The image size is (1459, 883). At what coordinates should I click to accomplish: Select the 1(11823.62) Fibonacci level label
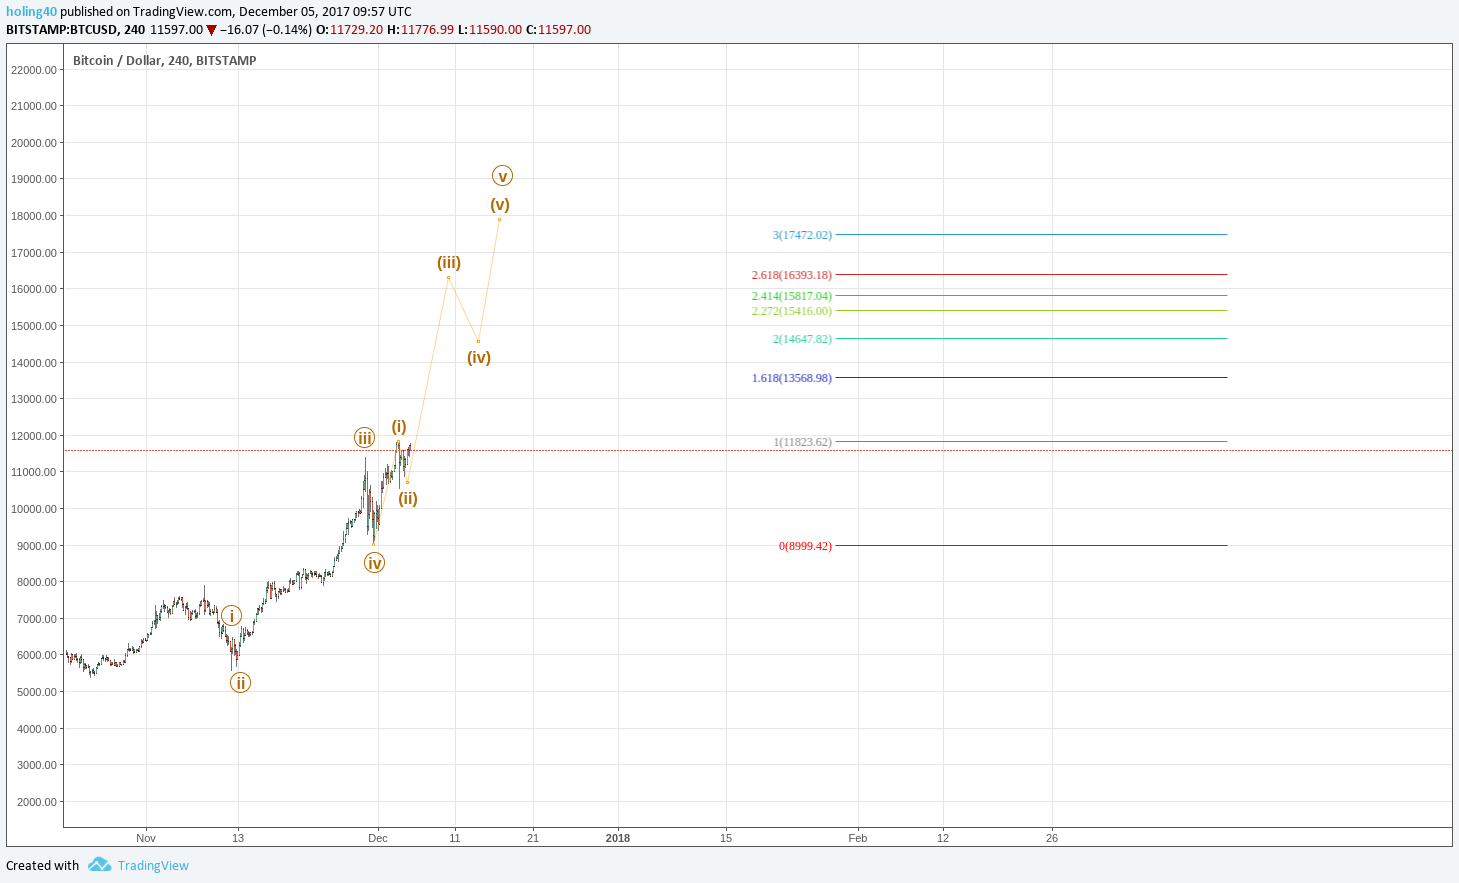pos(802,442)
